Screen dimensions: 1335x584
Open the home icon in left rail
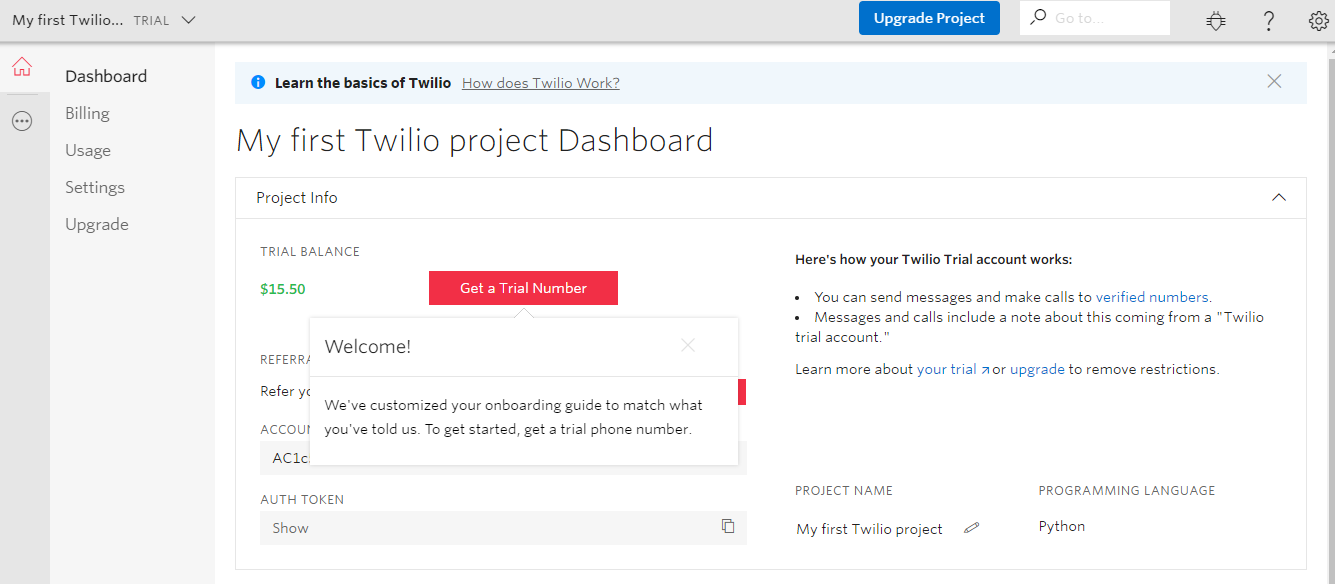point(22,67)
